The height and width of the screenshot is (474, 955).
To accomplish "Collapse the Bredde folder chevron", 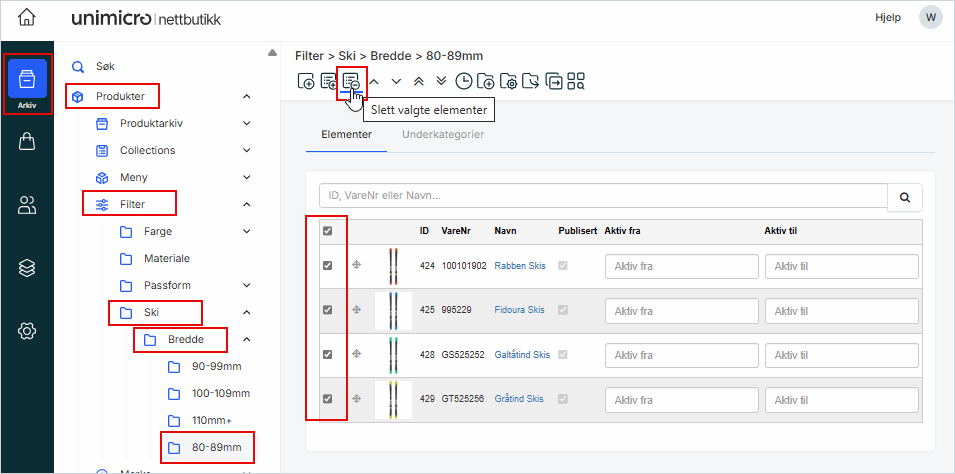I will click(247, 340).
